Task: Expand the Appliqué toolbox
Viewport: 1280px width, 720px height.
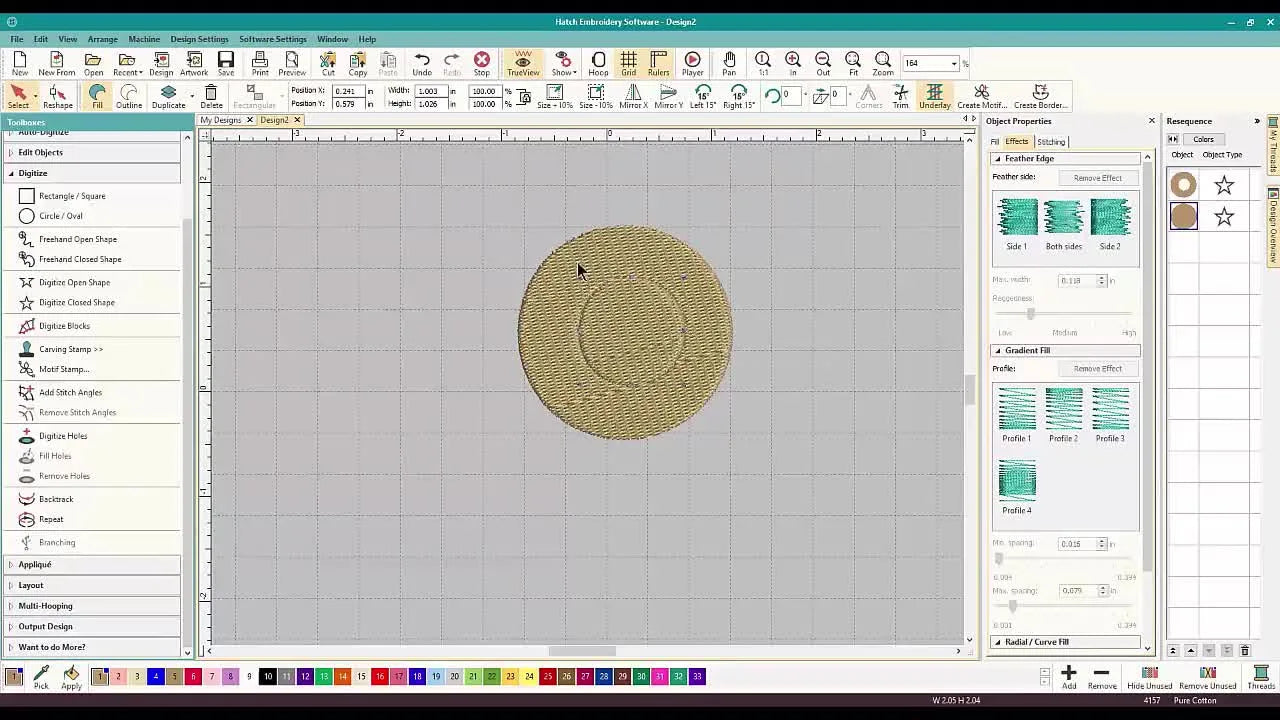Action: click(34, 563)
